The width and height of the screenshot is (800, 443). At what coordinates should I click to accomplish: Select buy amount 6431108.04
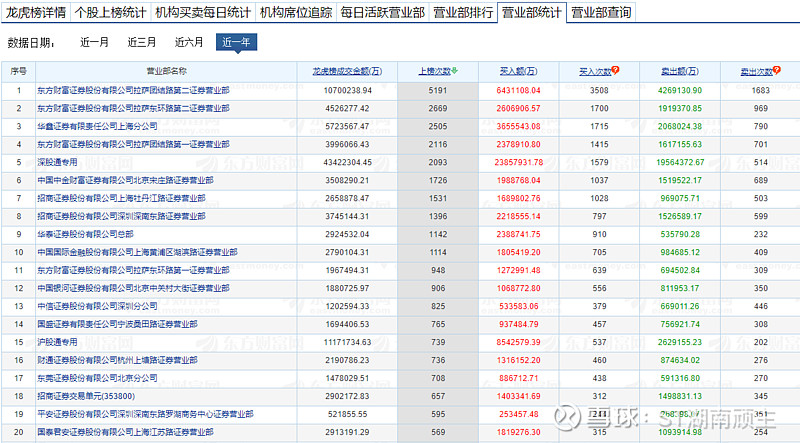(x=518, y=90)
